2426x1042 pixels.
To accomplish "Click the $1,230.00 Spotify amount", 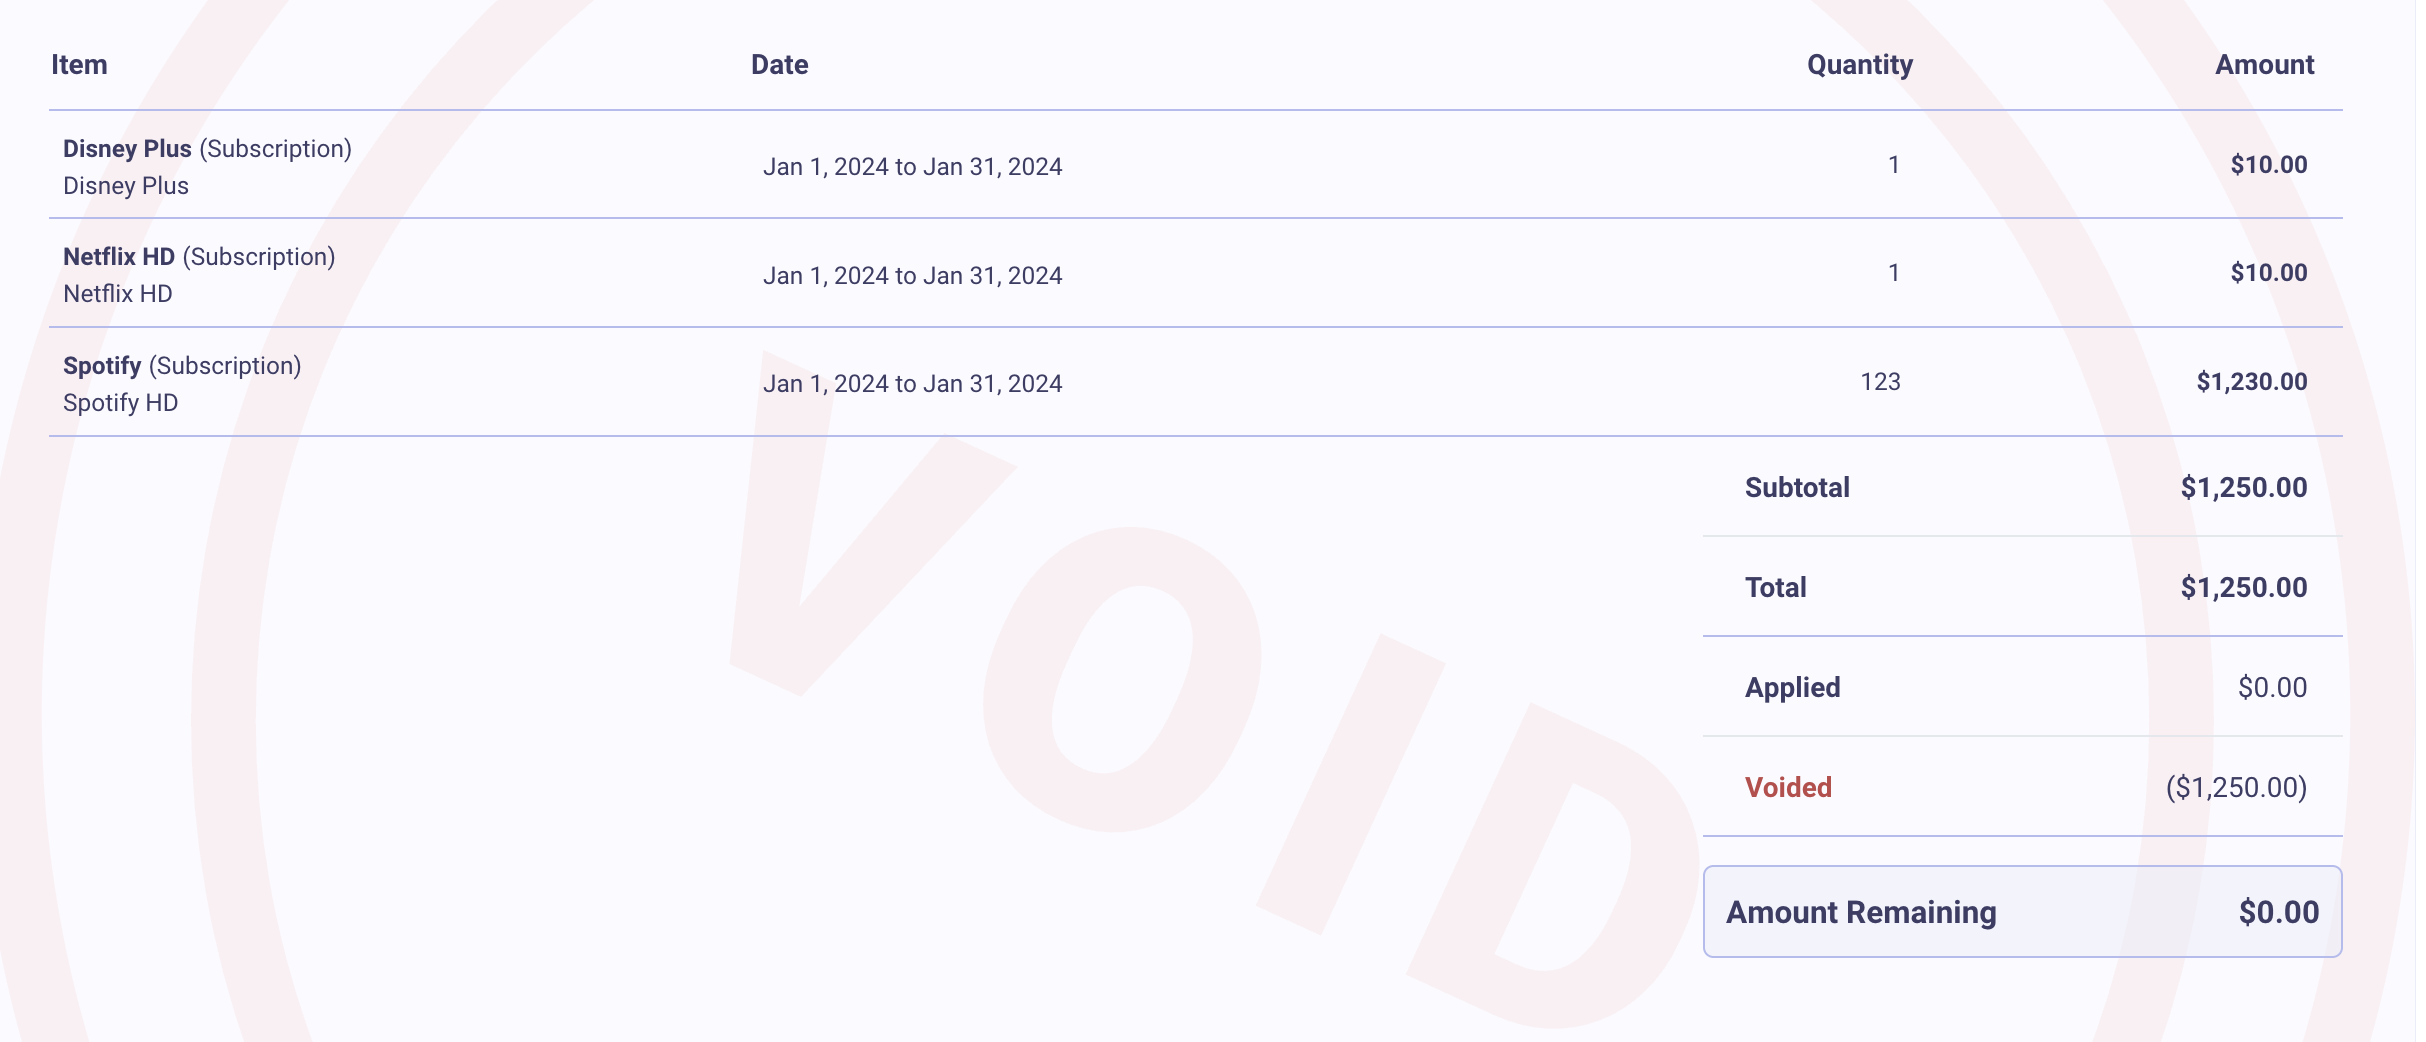I will click(2252, 382).
